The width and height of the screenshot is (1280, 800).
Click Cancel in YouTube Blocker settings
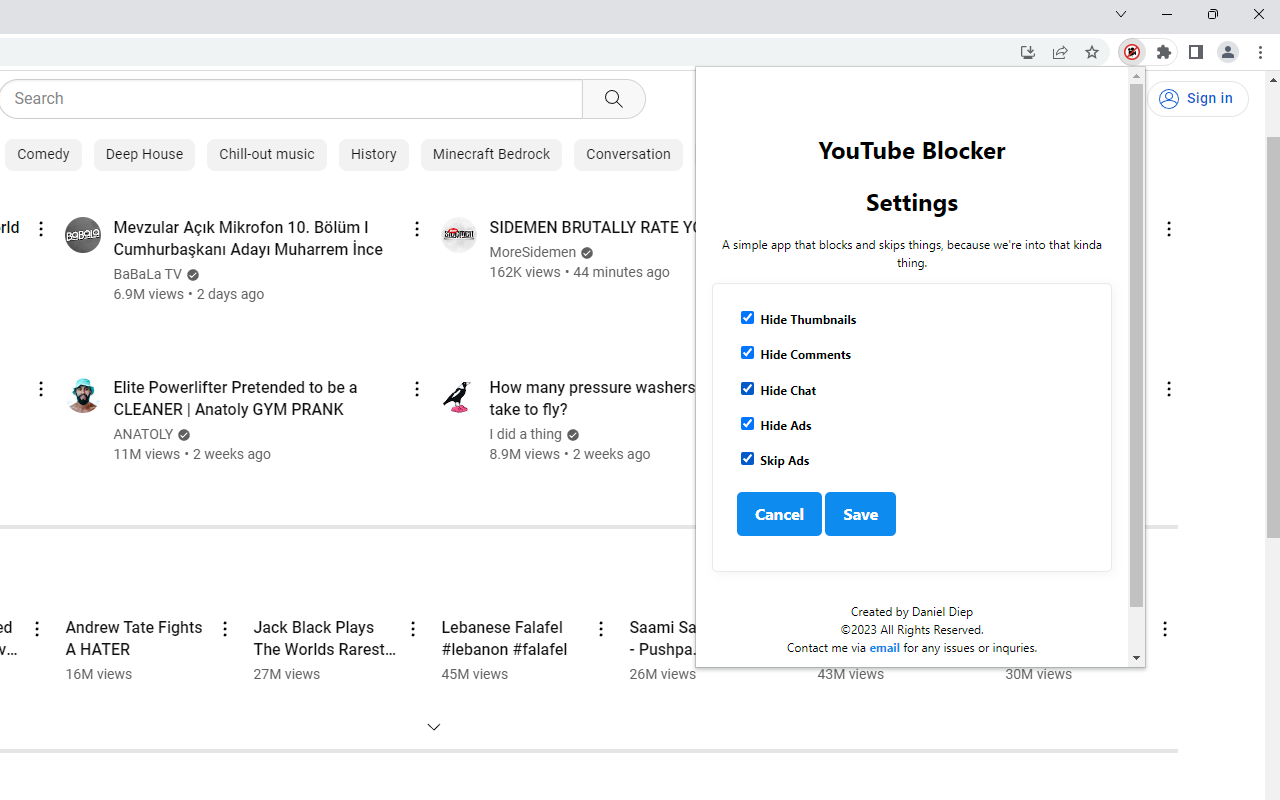tap(779, 514)
